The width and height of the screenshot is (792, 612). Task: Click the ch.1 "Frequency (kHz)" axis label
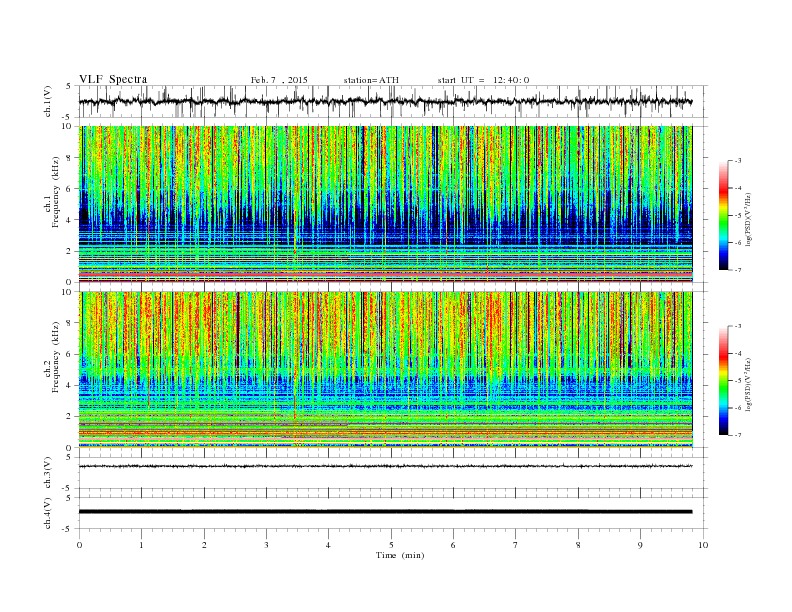click(x=56, y=192)
